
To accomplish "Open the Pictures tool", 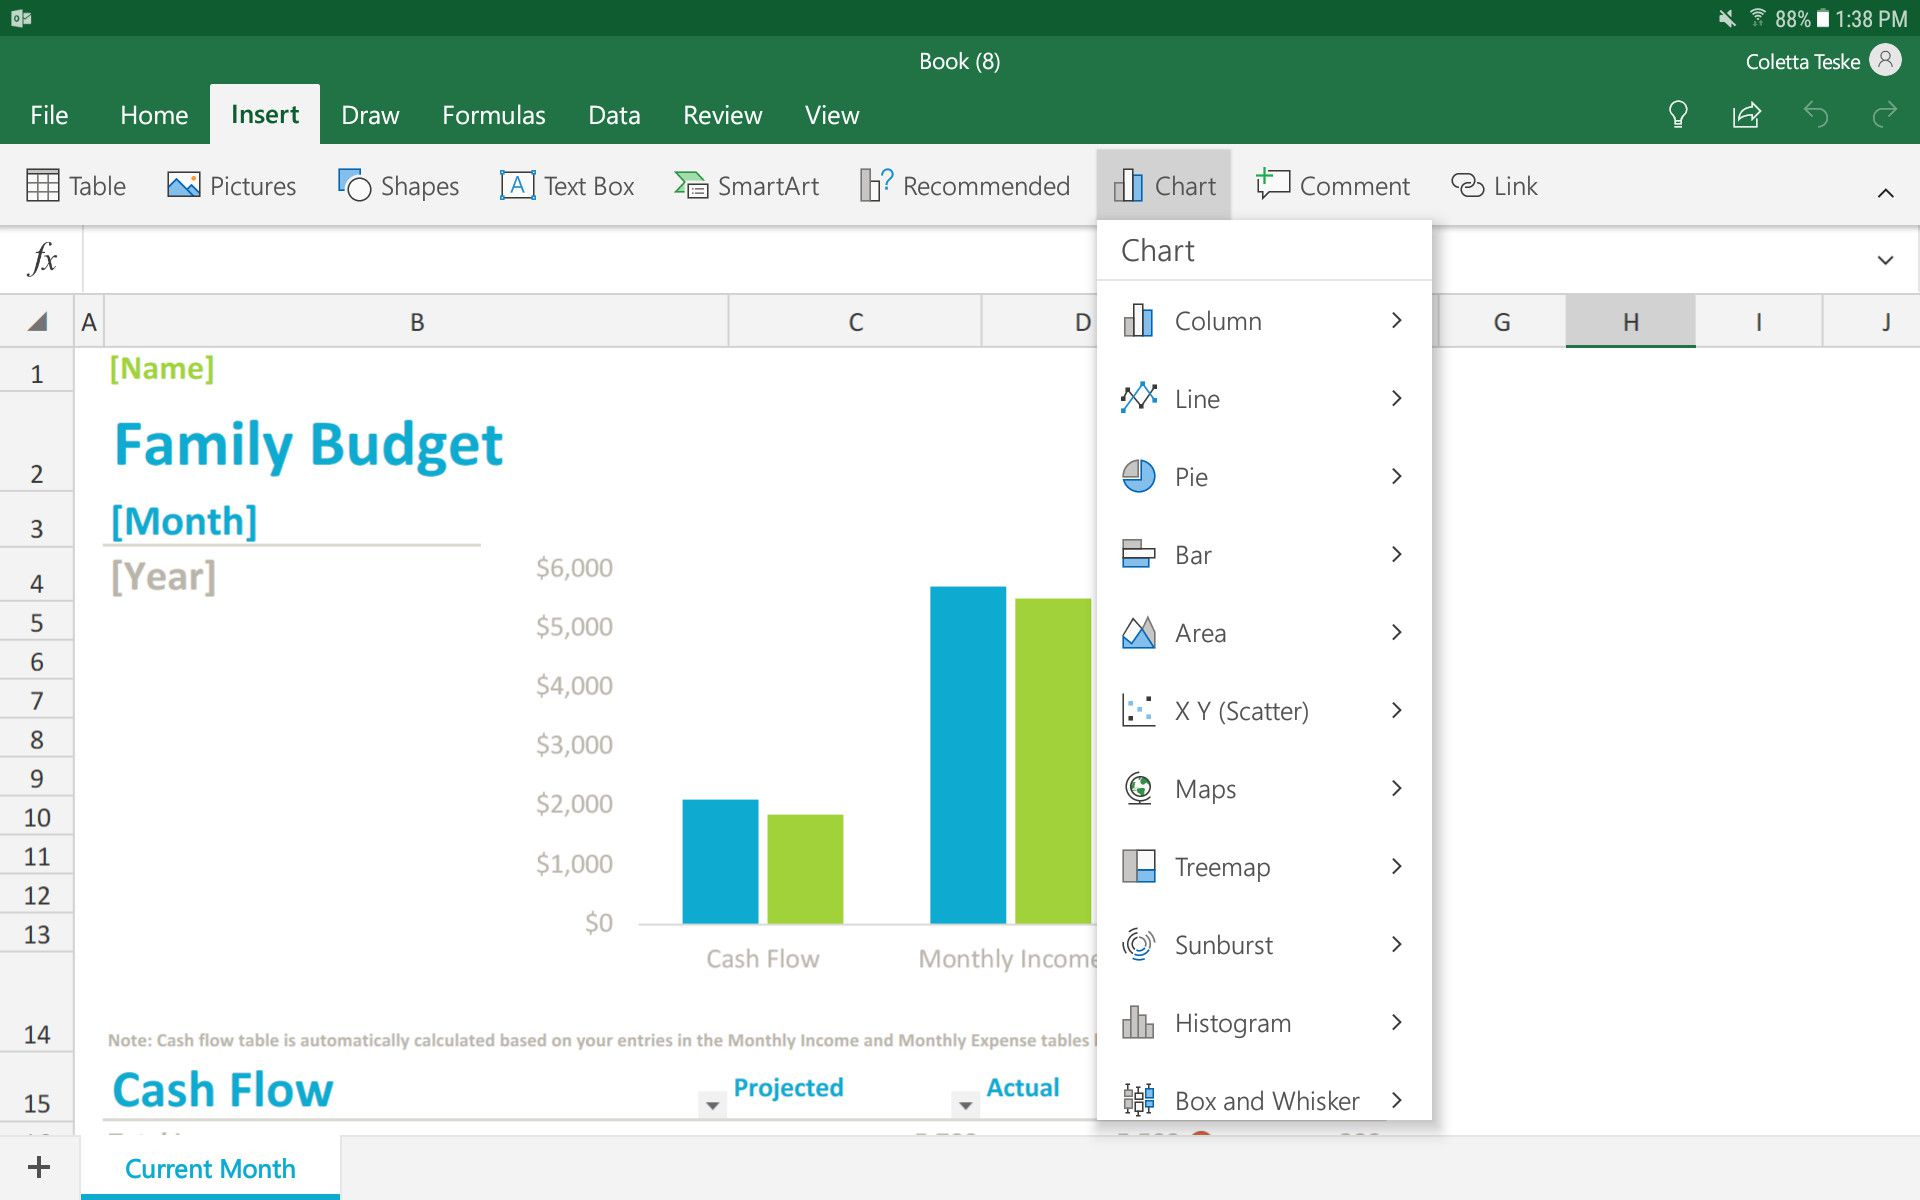I will point(231,185).
